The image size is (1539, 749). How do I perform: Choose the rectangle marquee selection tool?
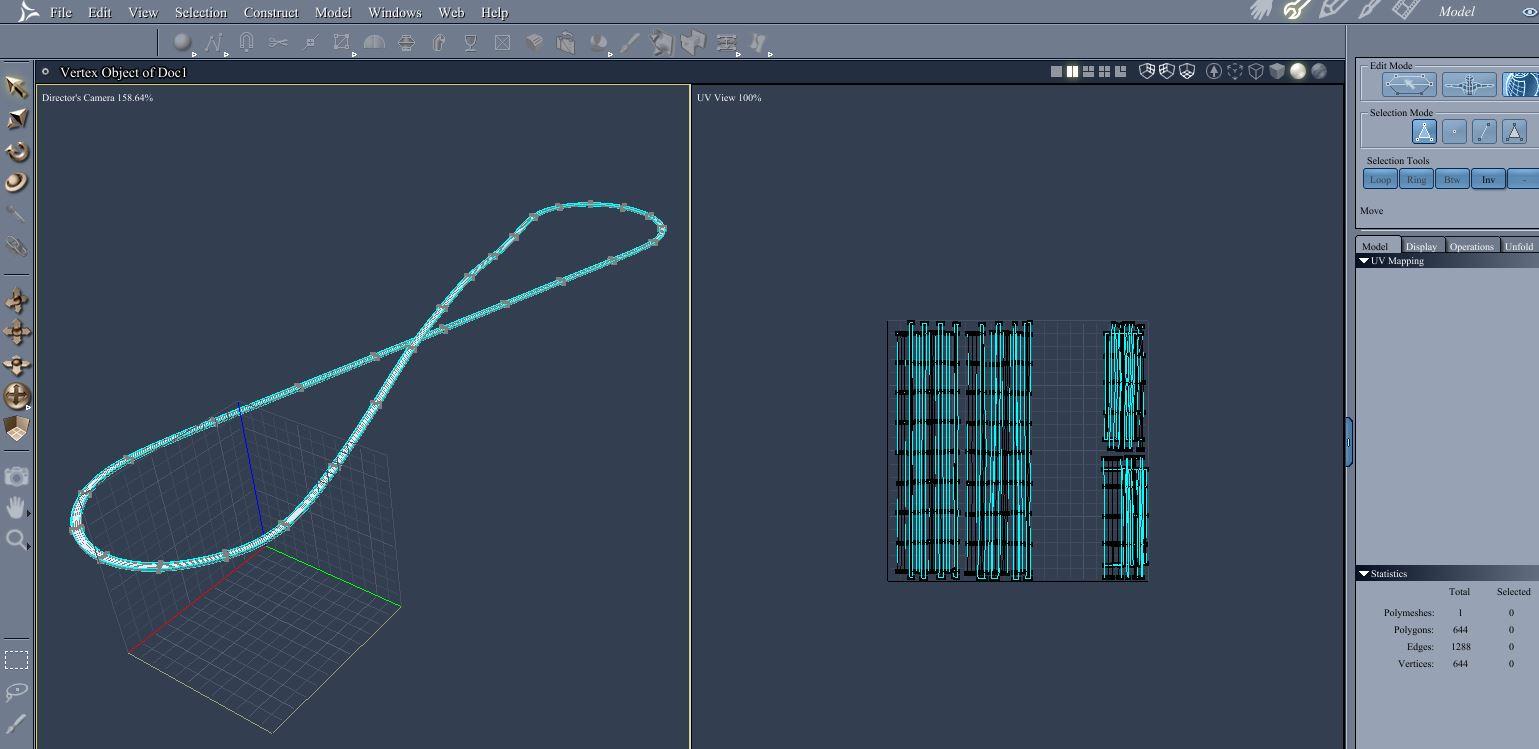[16, 660]
